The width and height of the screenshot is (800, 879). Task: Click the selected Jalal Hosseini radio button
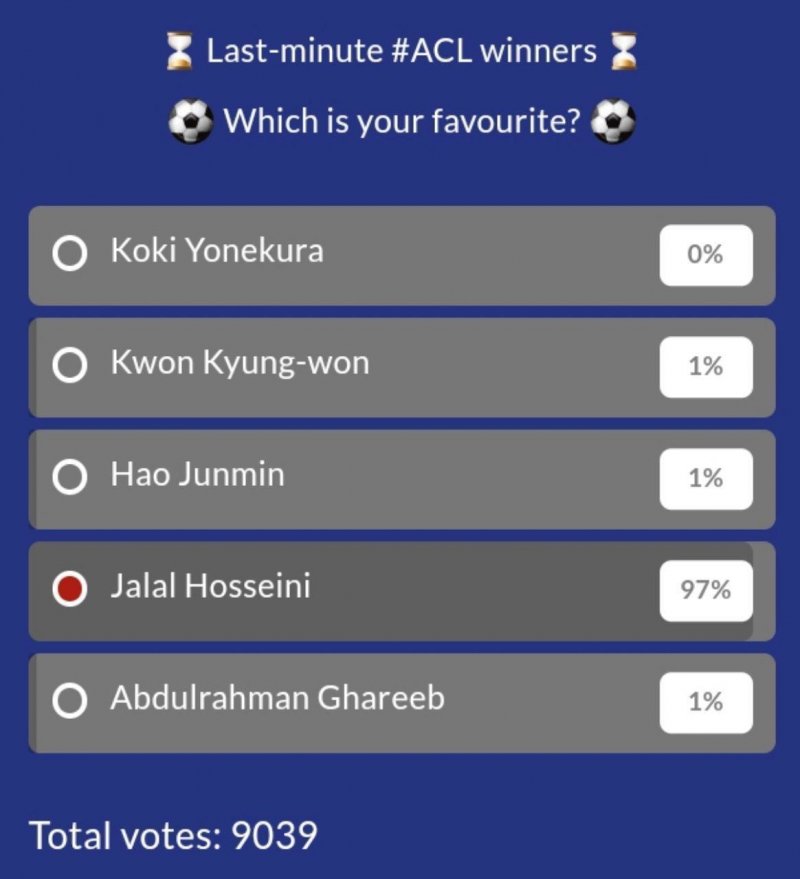click(69, 590)
